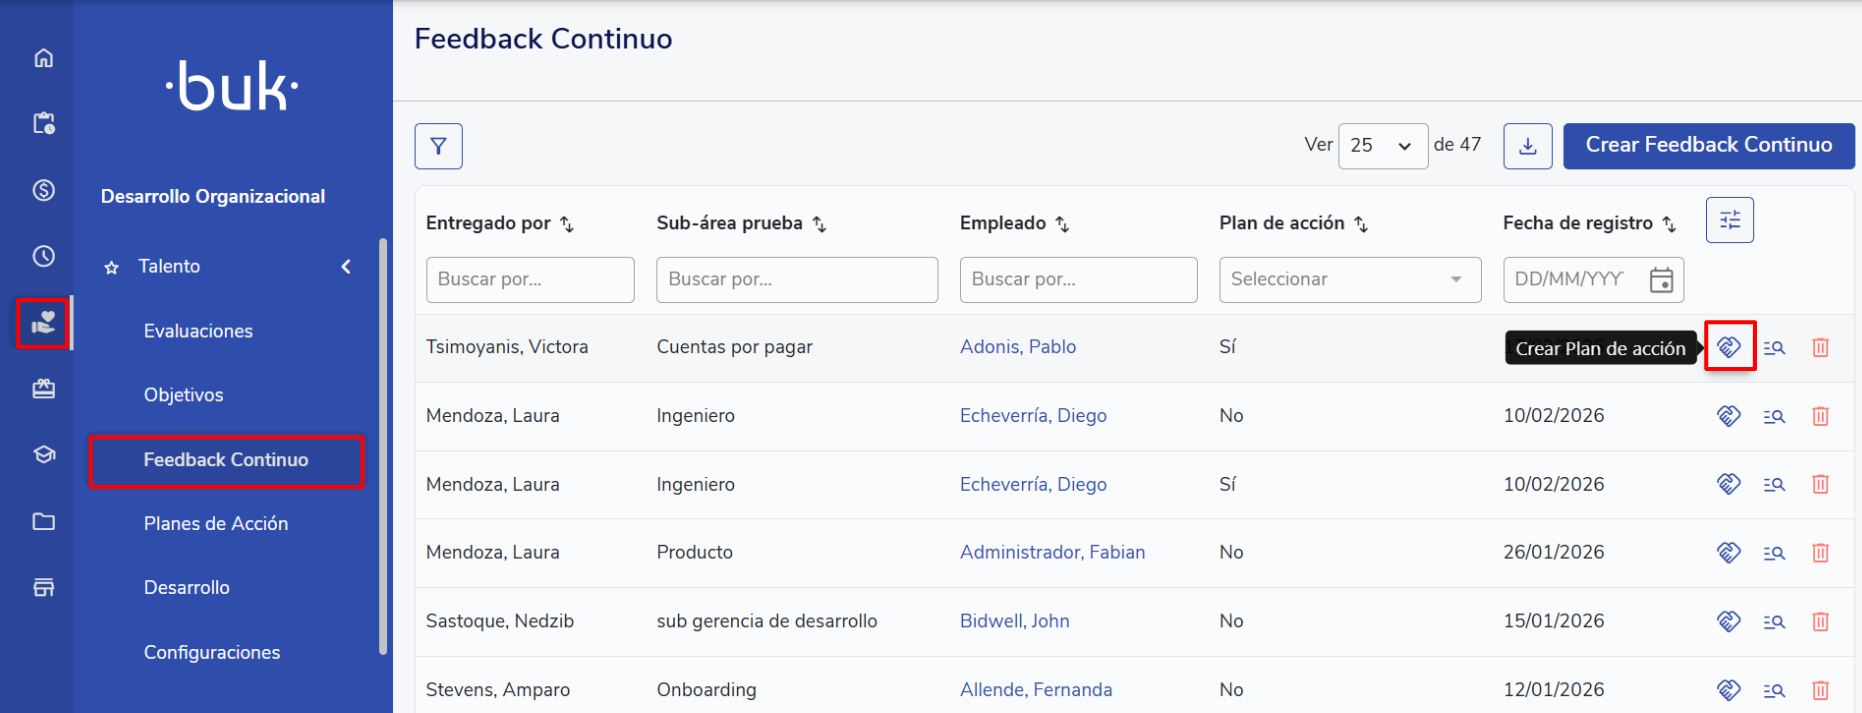The image size is (1862, 713).
Task: Open column settings sliders icon
Action: point(1729,220)
